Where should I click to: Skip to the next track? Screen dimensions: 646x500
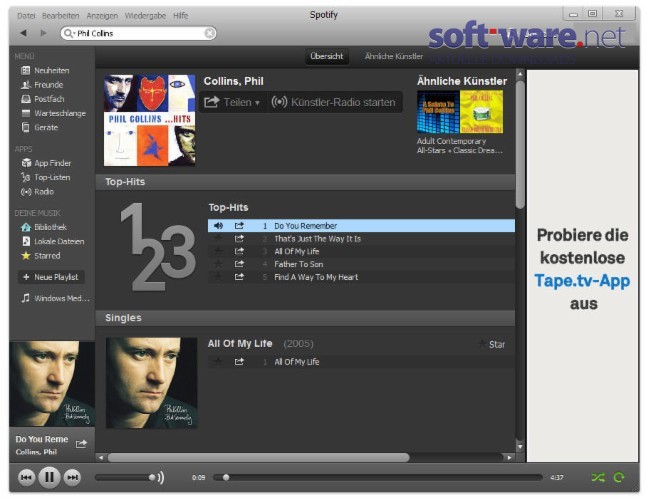73,477
